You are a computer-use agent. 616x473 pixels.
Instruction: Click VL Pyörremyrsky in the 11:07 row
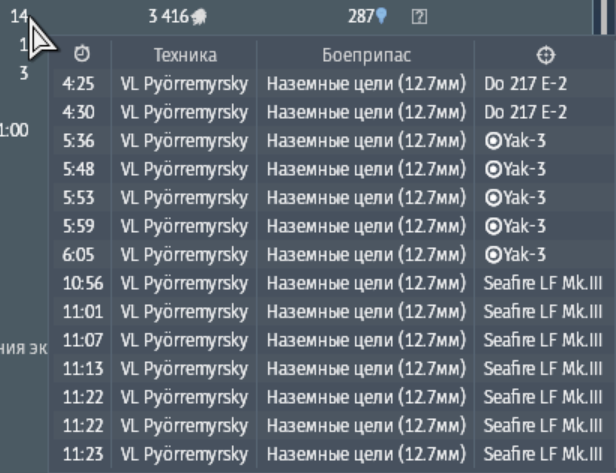pos(184,341)
